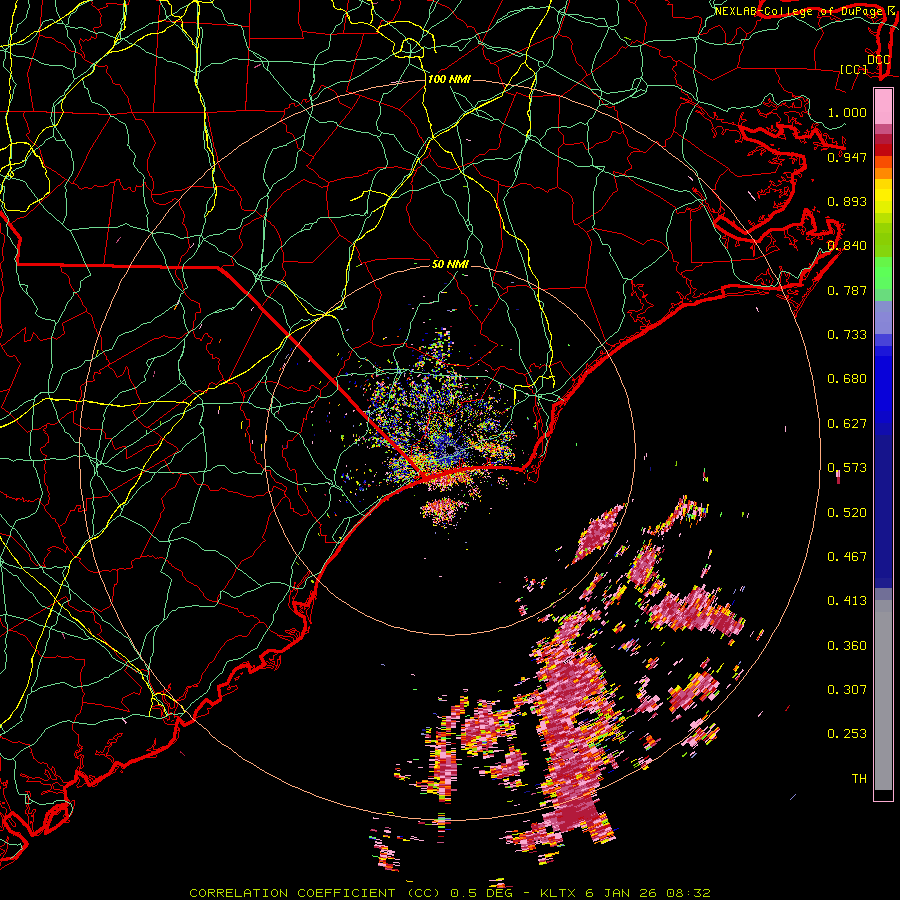Select the 0.520 scale value
The width and height of the screenshot is (900, 900).
(847, 513)
